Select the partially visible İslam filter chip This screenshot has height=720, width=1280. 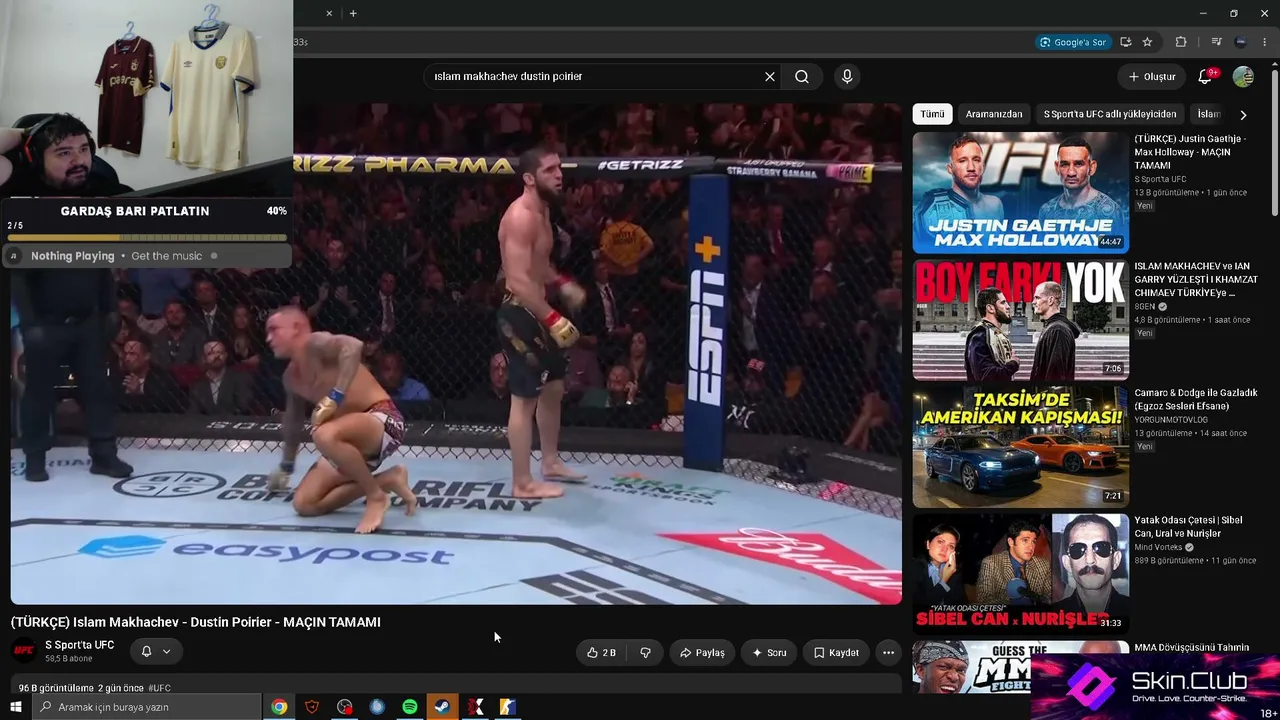(1209, 114)
